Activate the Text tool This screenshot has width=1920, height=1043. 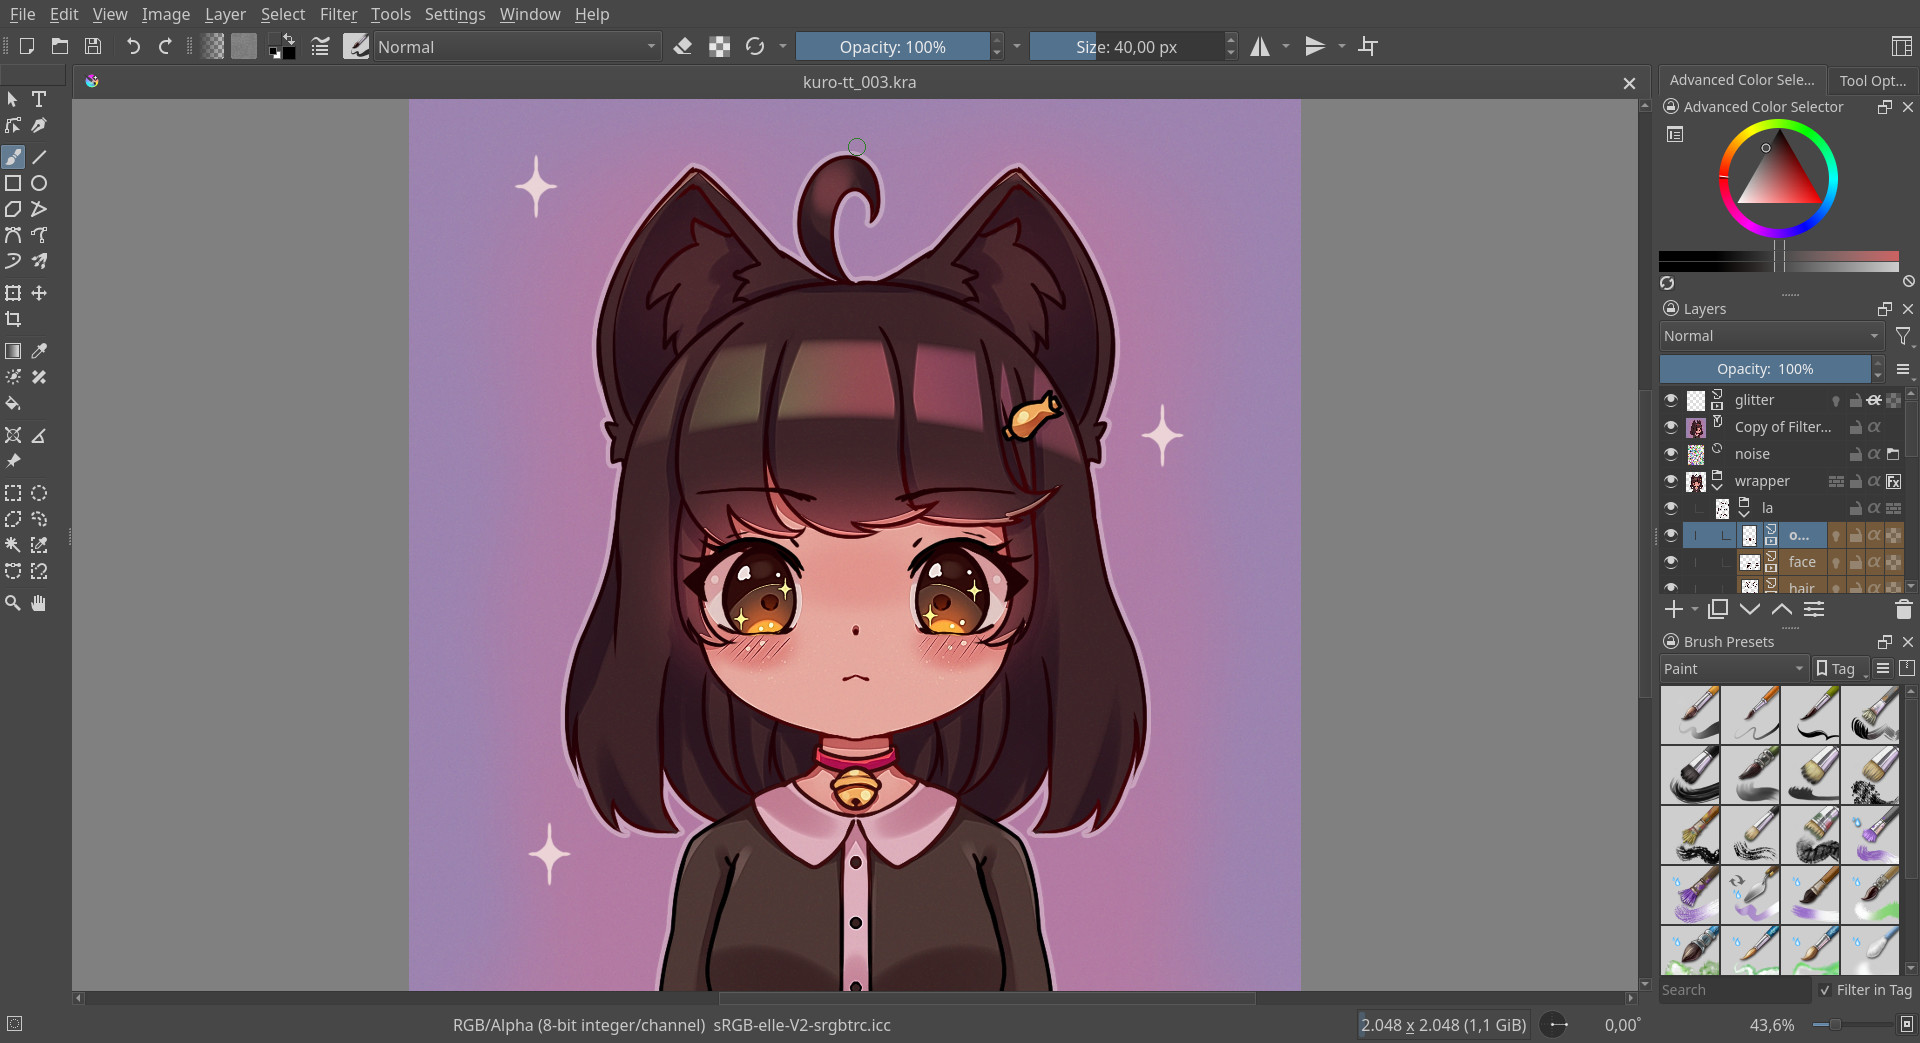click(39, 99)
